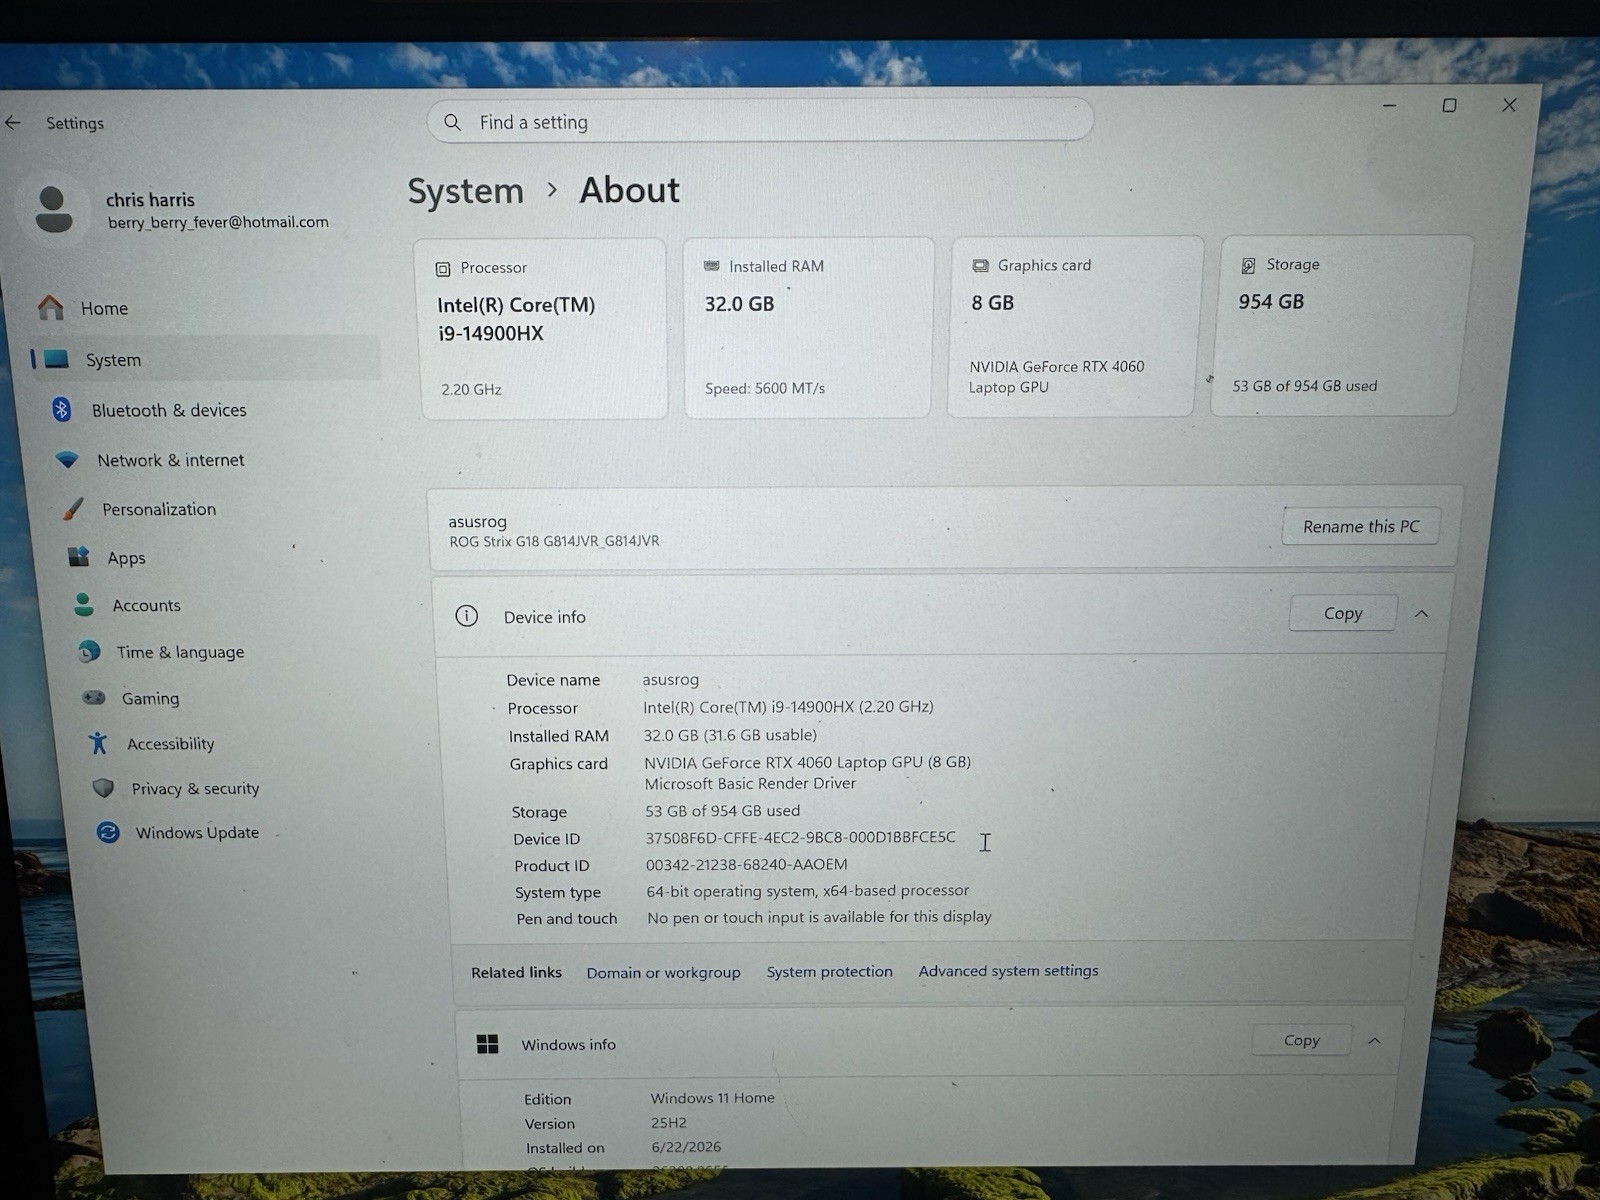1600x1200 pixels.
Task: Click the Network wifi icon
Action: [67, 459]
